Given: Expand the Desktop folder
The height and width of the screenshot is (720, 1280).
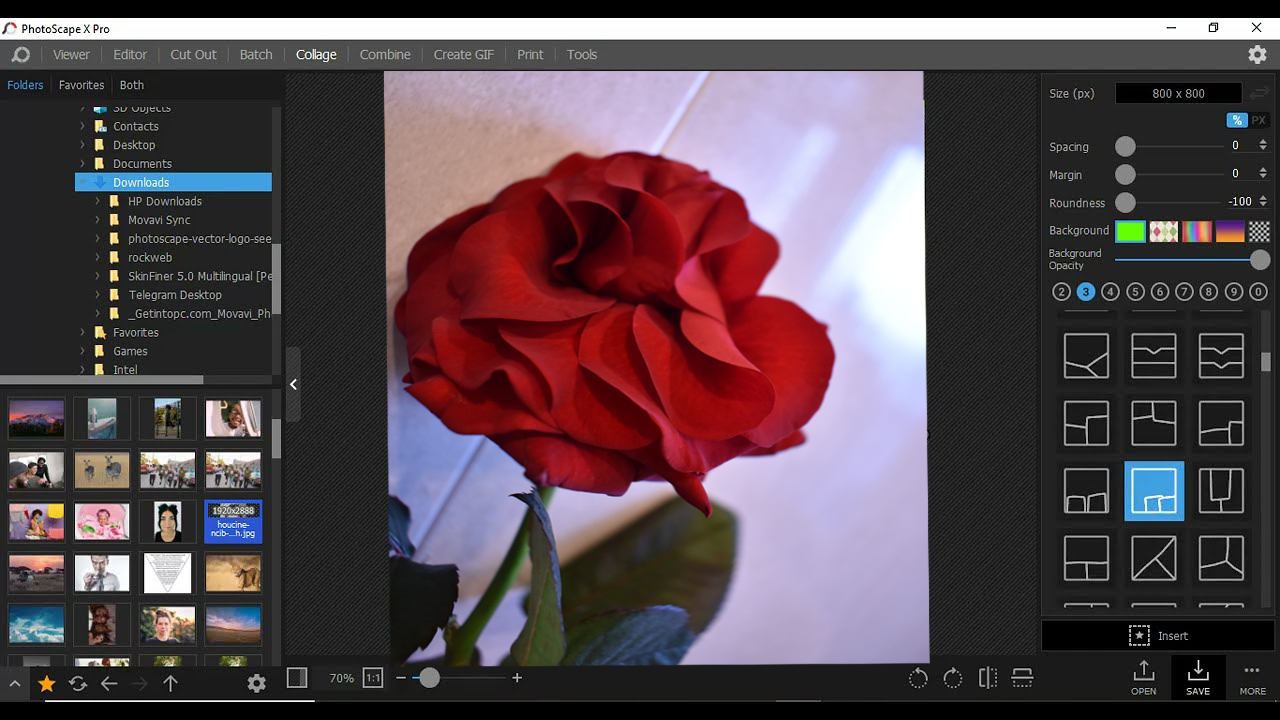Looking at the screenshot, I should click(83, 145).
